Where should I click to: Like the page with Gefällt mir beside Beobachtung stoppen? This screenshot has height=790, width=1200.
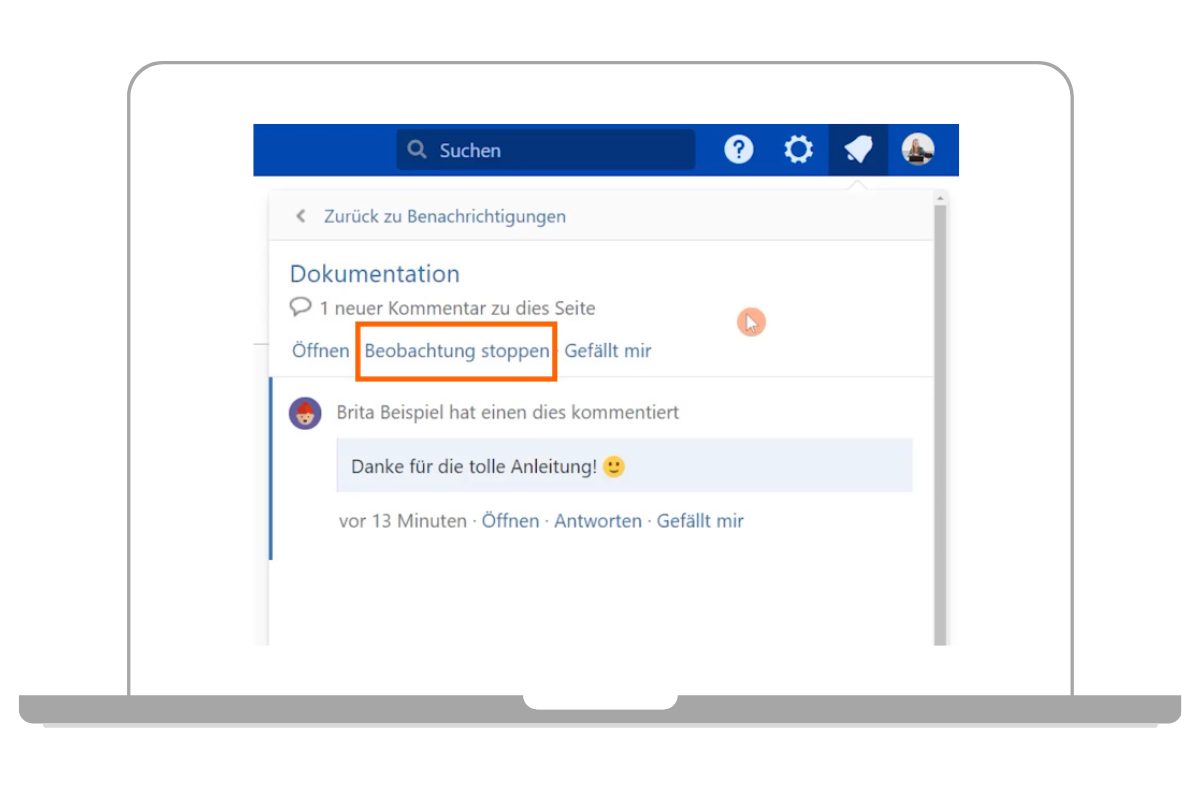(x=608, y=351)
